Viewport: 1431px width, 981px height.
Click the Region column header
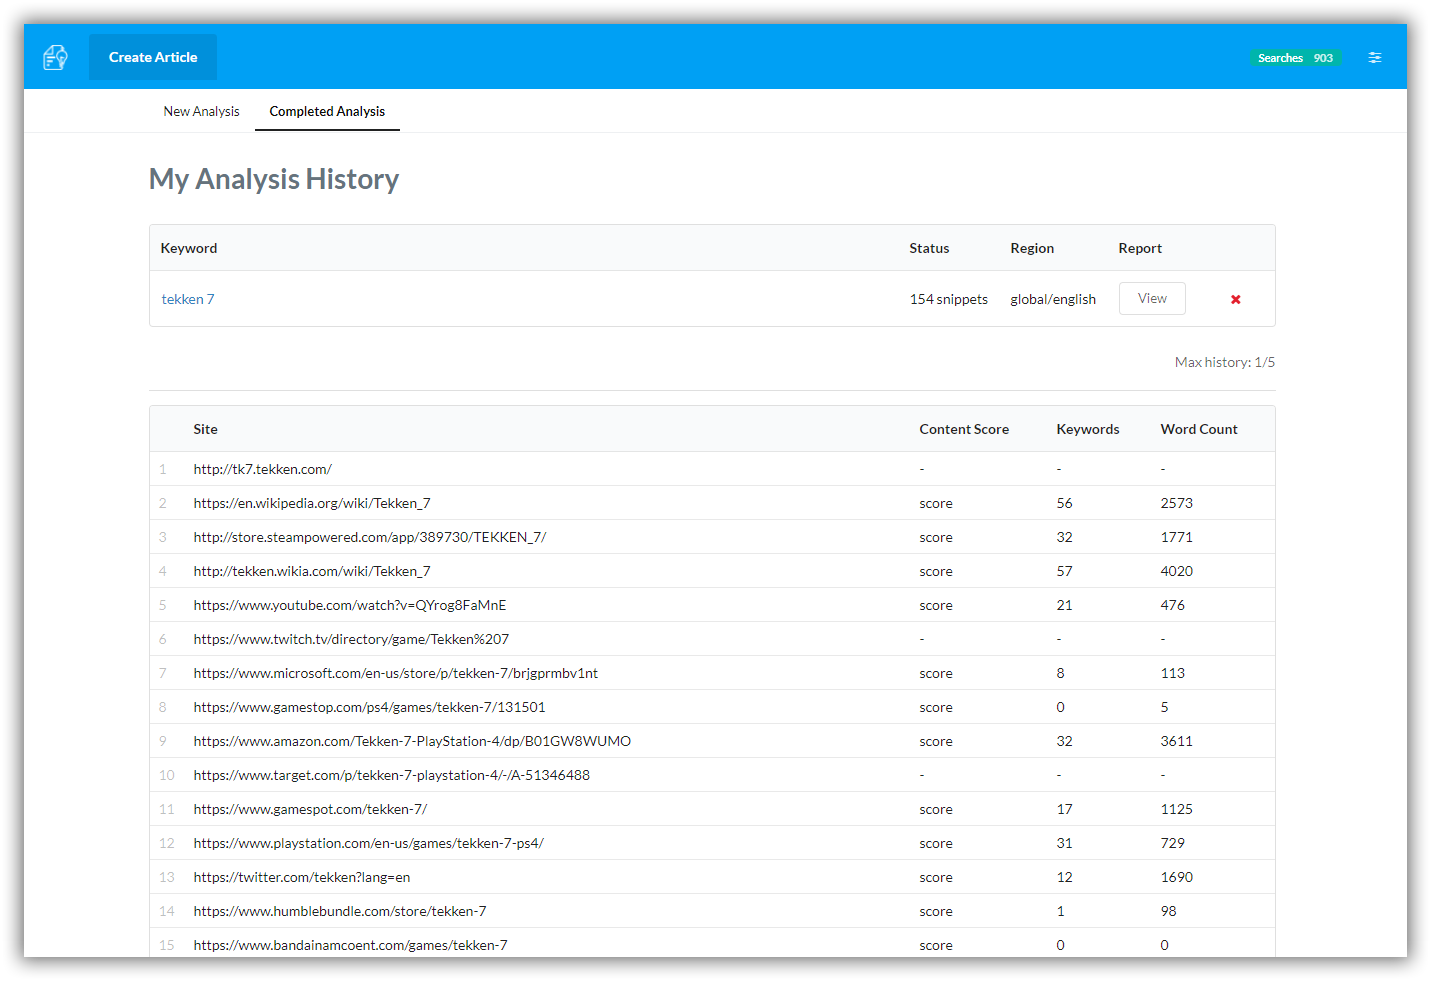(x=1032, y=248)
